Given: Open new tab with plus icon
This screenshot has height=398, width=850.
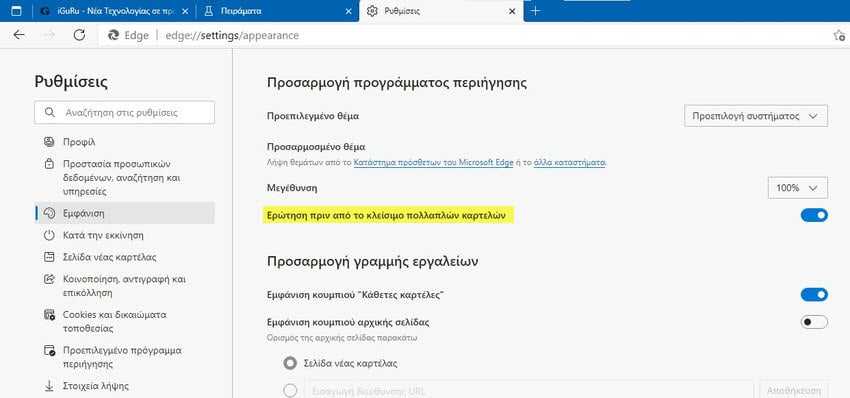Looking at the screenshot, I should tap(535, 11).
